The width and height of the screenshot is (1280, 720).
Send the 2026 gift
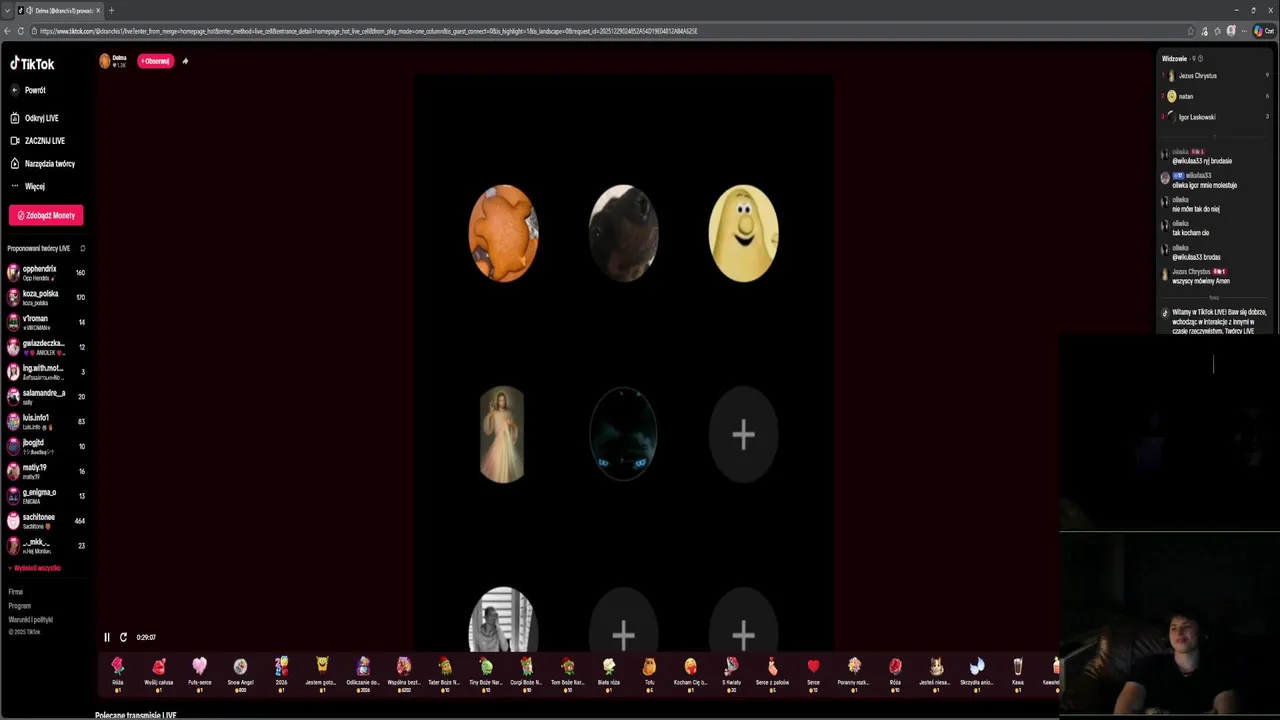[281, 673]
